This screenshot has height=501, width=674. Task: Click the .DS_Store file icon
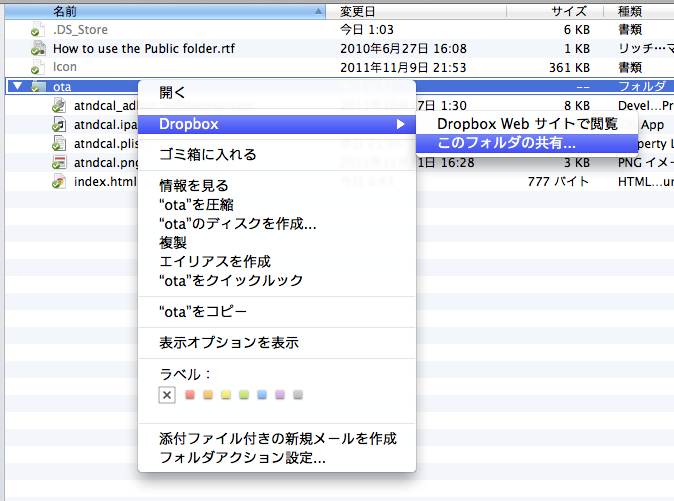pyautogui.click(x=37, y=30)
